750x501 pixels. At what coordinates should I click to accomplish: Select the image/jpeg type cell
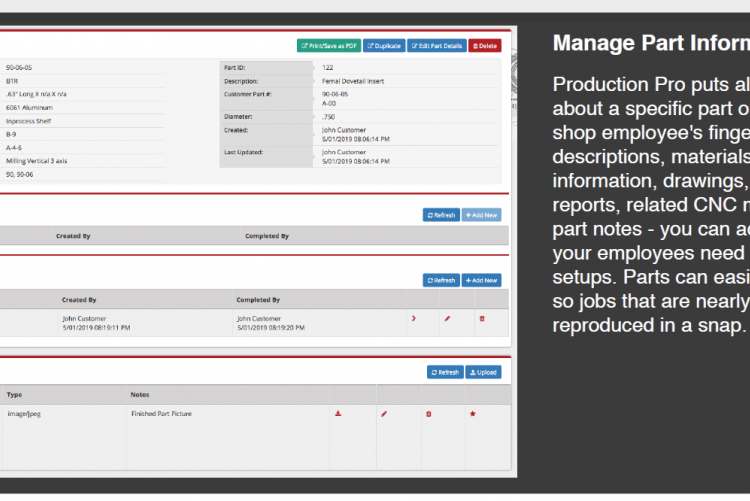[24, 413]
